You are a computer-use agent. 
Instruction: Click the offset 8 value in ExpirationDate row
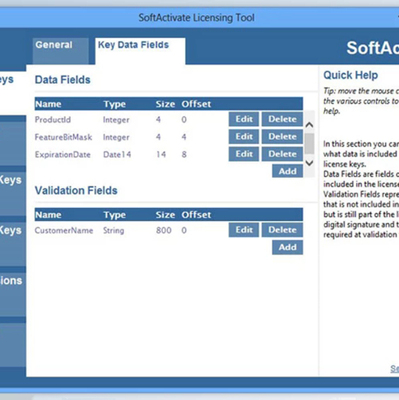point(184,154)
